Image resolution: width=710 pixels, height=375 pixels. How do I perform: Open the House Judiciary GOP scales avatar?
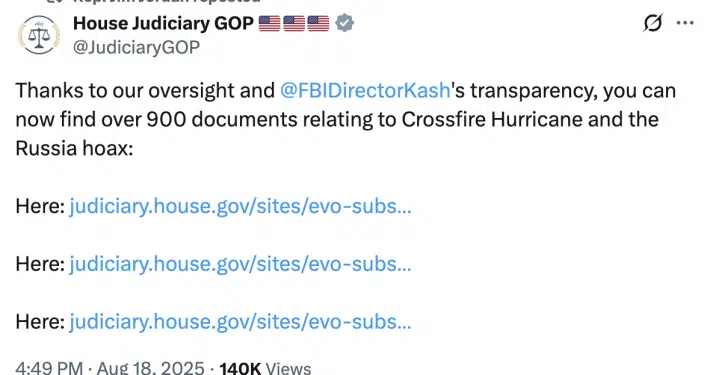coord(39,35)
